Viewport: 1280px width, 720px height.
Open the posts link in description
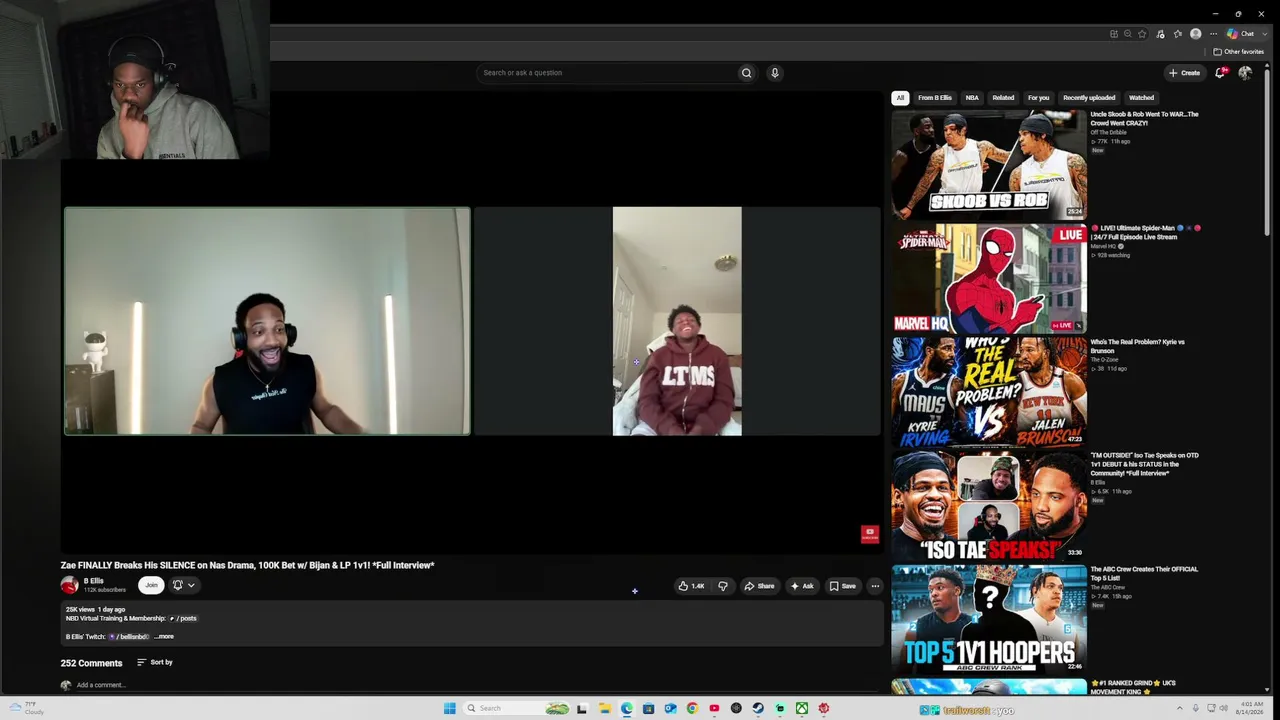click(184, 619)
